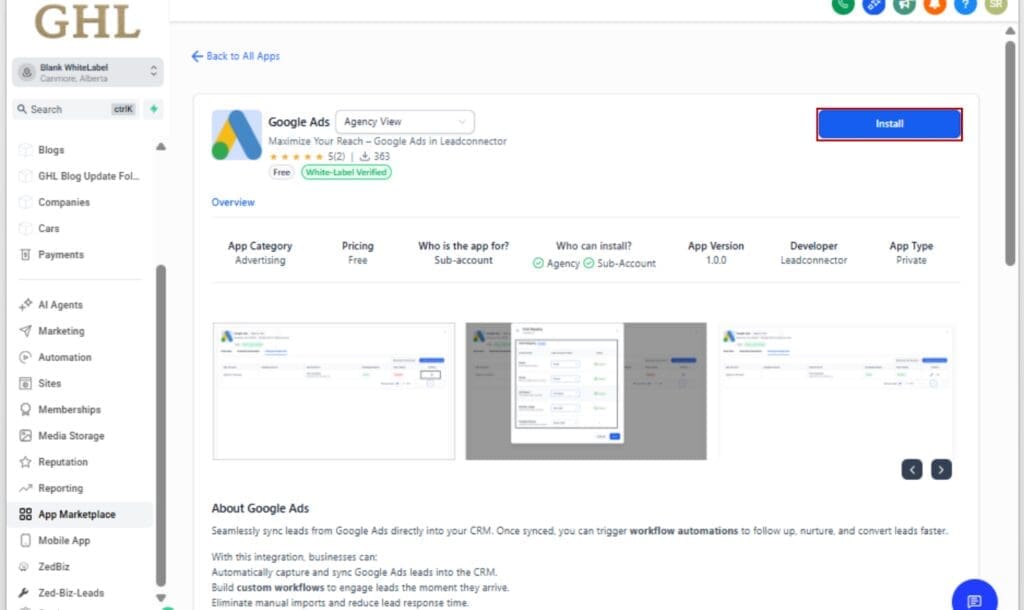Screen dimensions: 1024x610
Task: Click the Marketing paper plane icon
Action: [x=25, y=331]
